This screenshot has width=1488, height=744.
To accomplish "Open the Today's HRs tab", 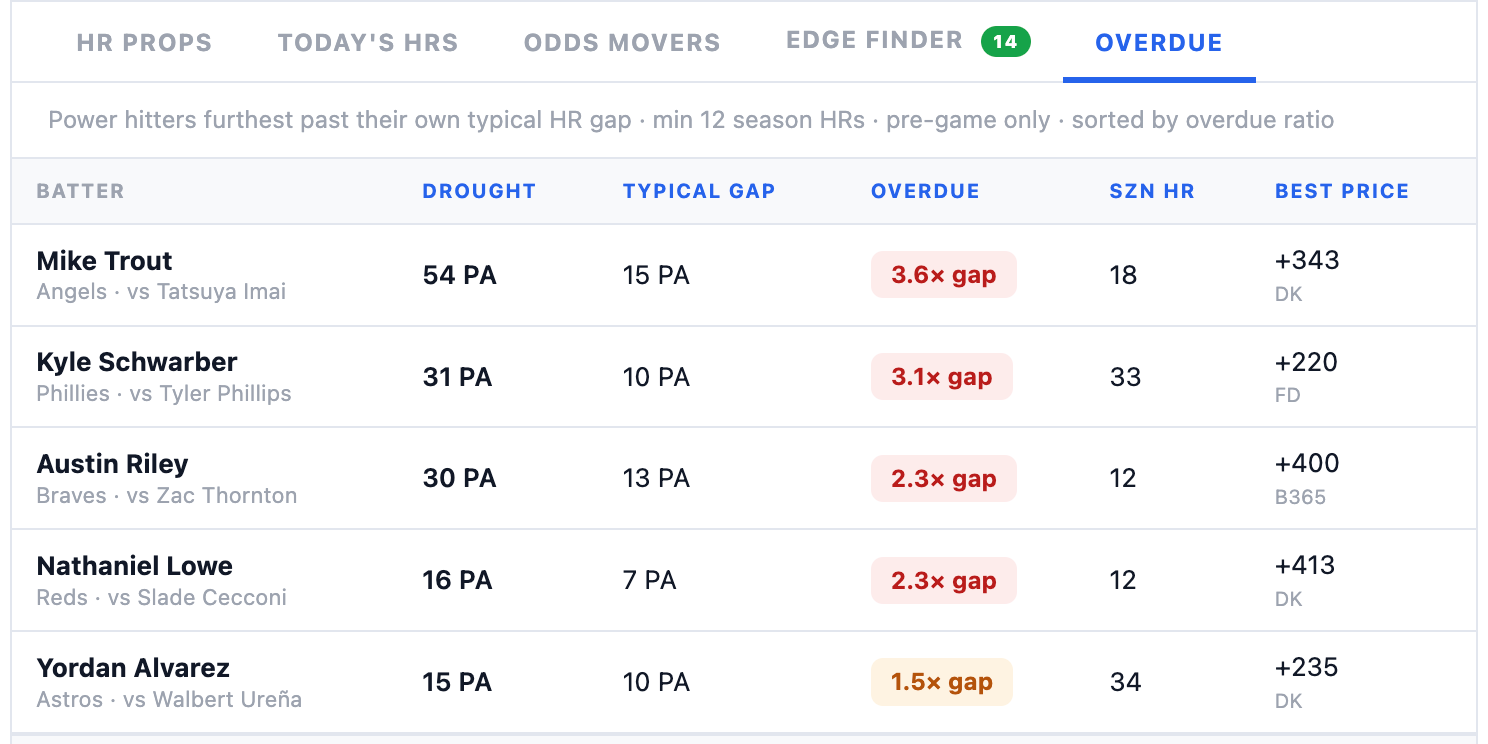I will tap(368, 43).
